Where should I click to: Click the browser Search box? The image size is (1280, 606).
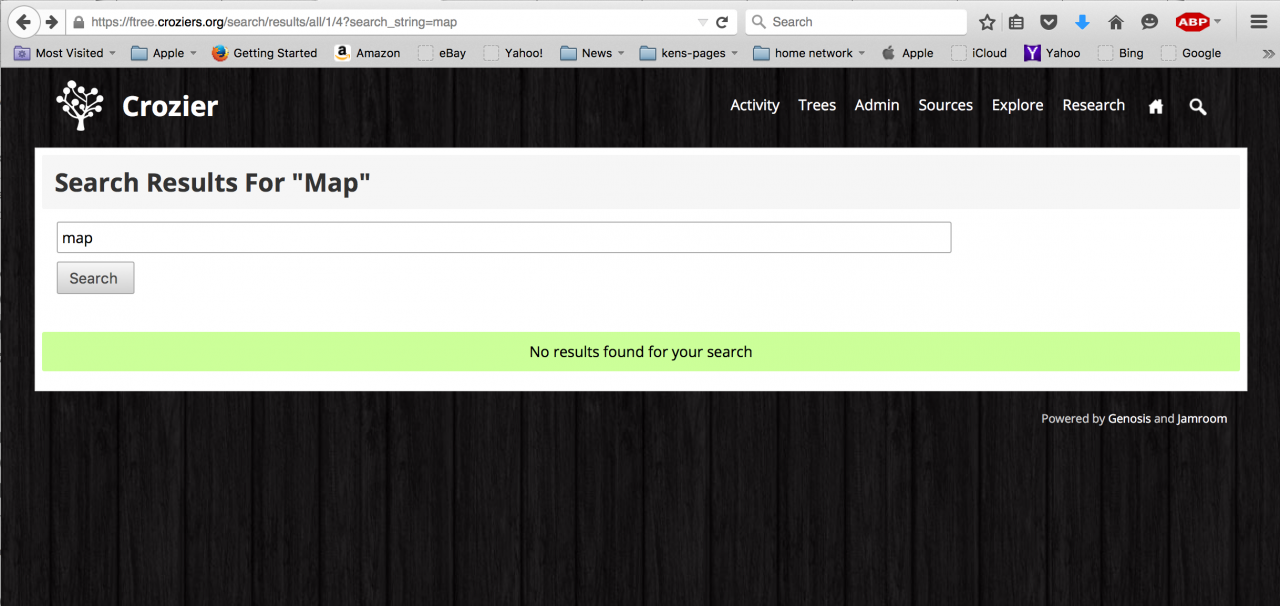coord(856,22)
